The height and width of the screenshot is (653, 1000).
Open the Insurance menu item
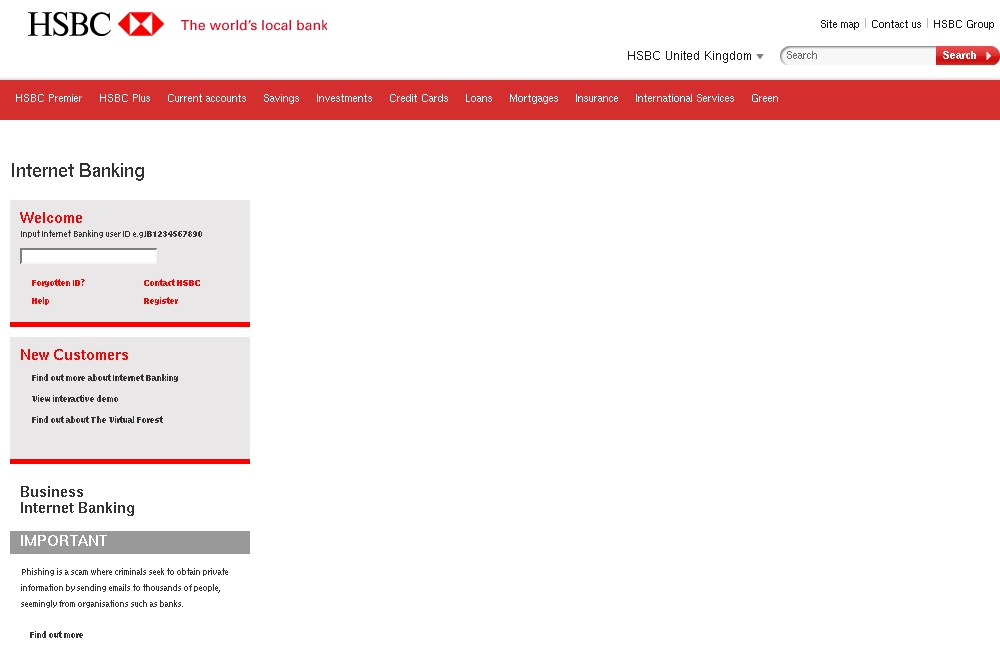[596, 98]
